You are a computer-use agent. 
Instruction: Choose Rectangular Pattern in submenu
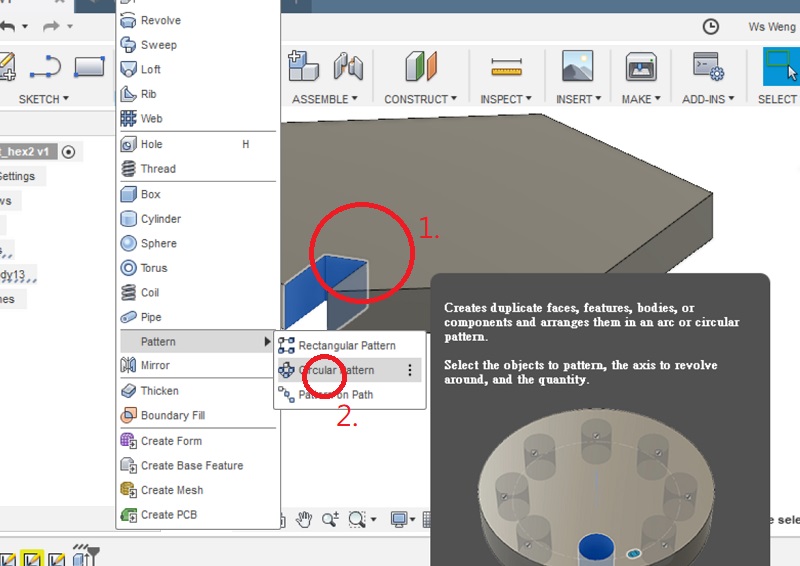349,346
